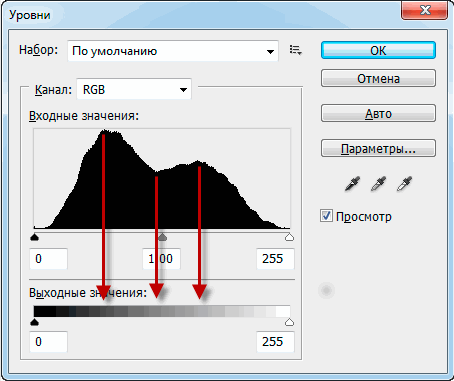Click the Входные значения label
The width and height of the screenshot is (454, 381).
pos(84,116)
